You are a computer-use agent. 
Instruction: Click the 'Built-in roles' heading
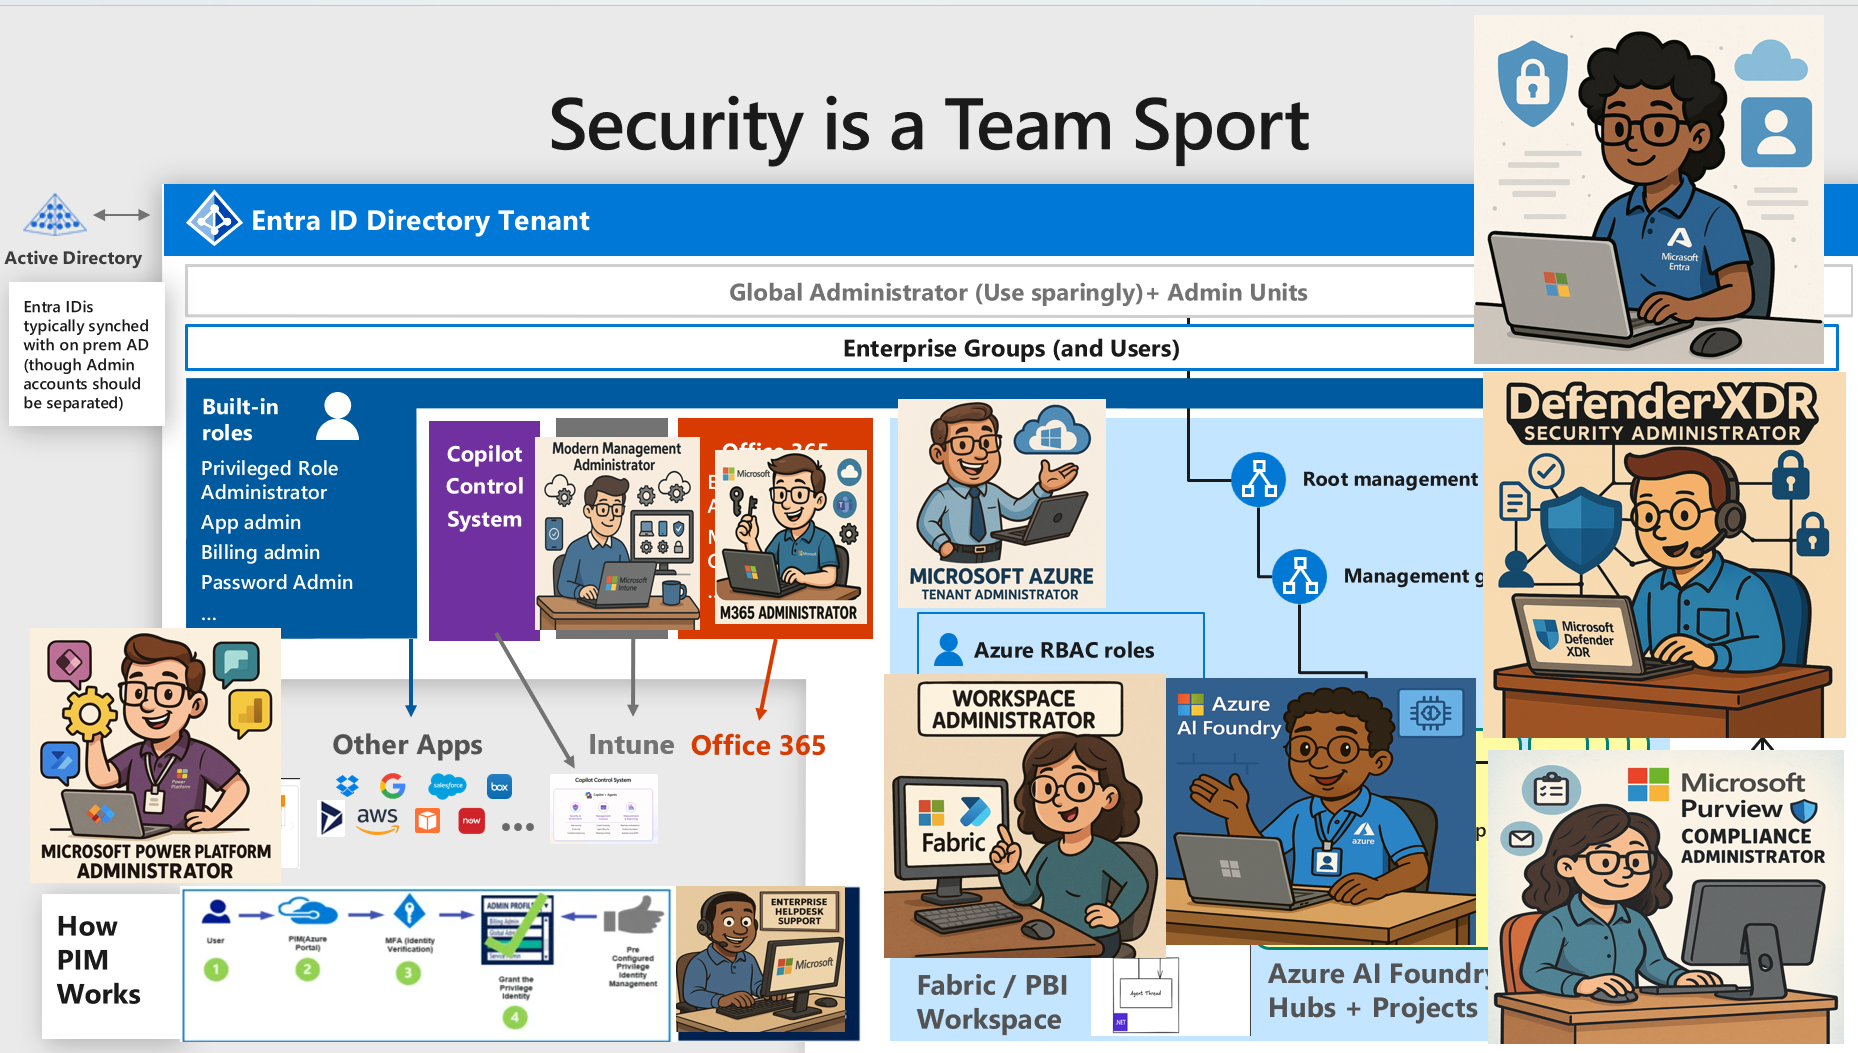click(240, 419)
